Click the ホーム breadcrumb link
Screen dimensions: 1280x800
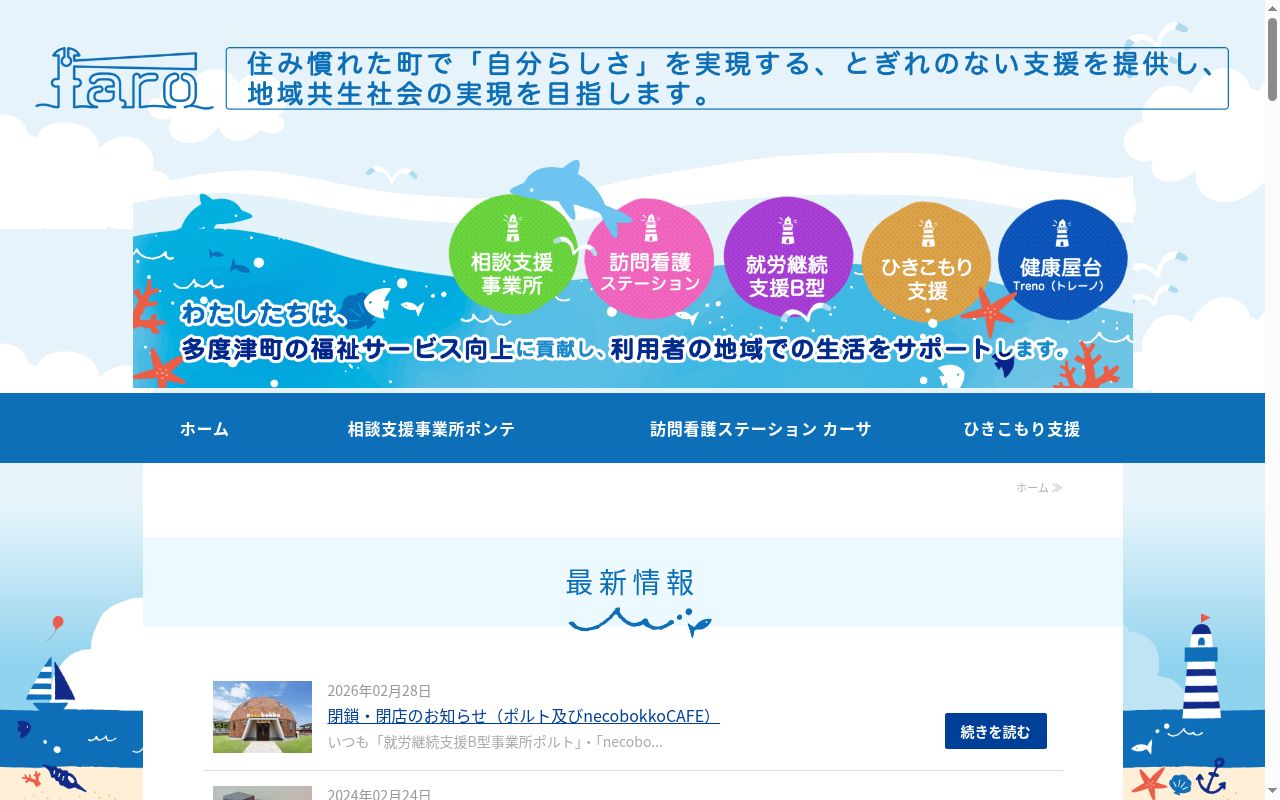tap(1032, 487)
